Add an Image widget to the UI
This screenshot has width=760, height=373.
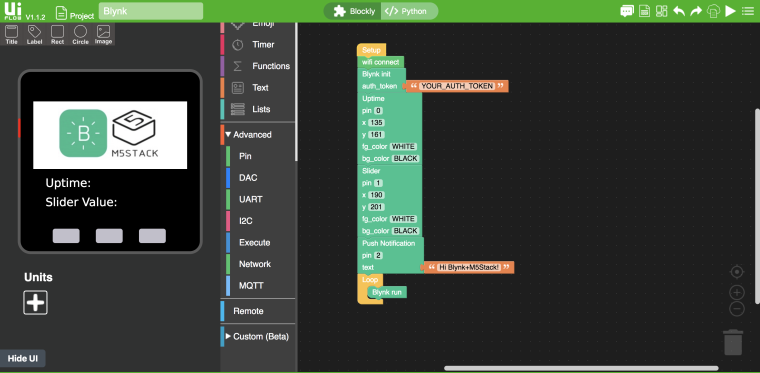point(103,35)
